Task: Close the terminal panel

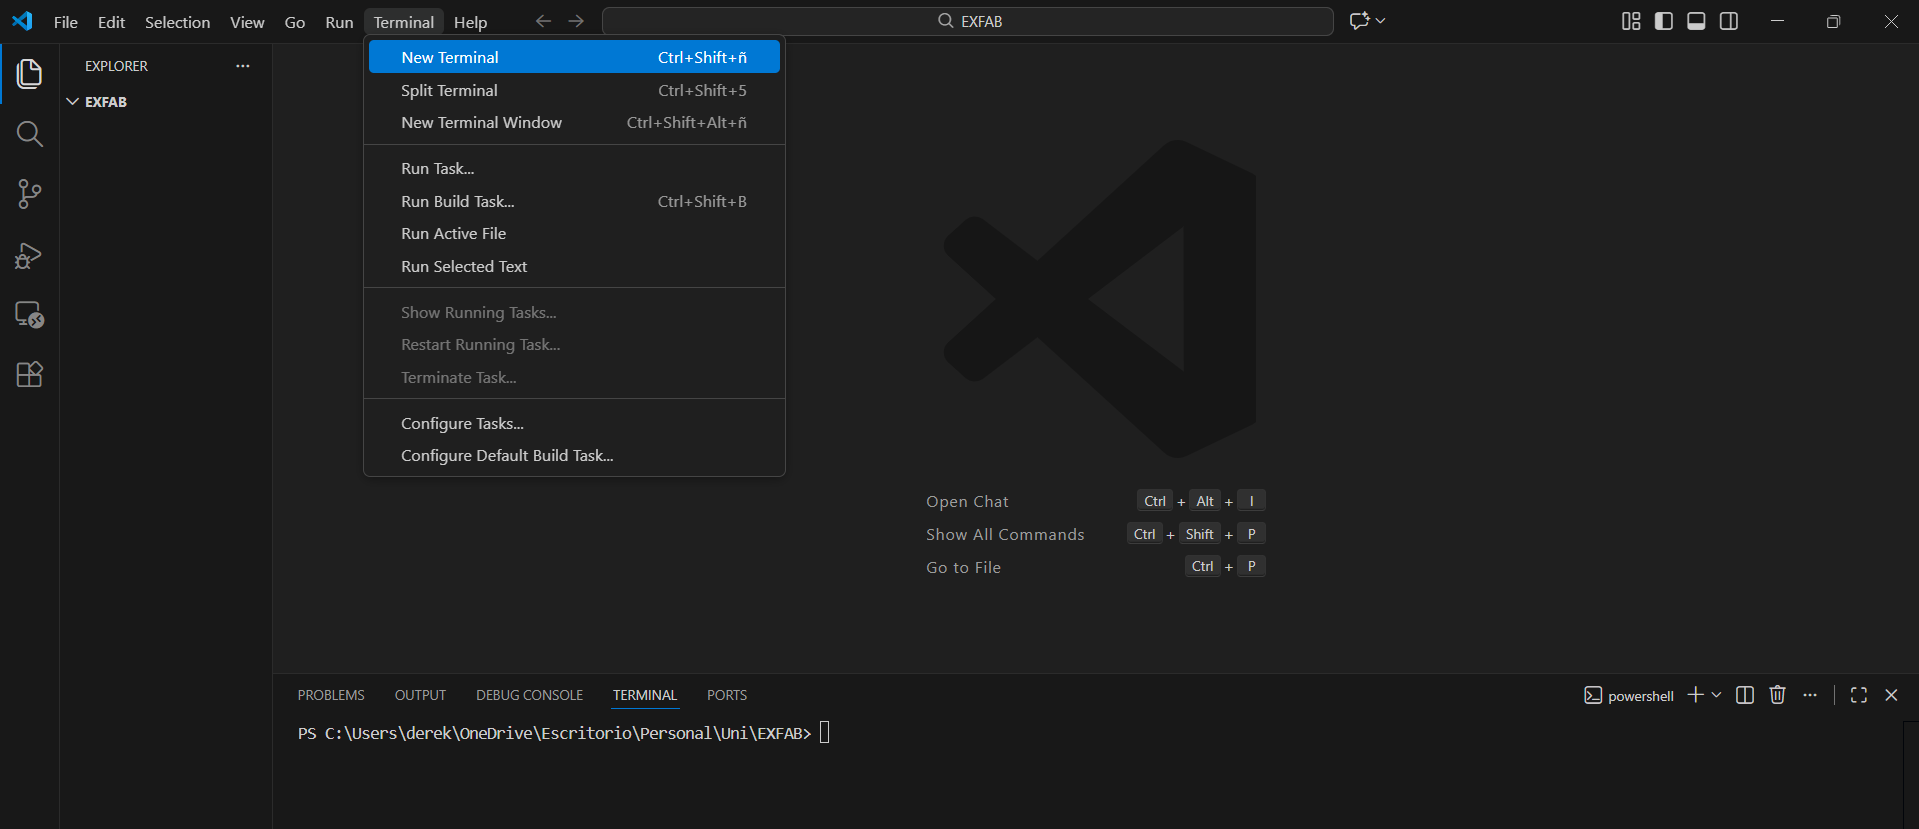Action: tap(1891, 695)
